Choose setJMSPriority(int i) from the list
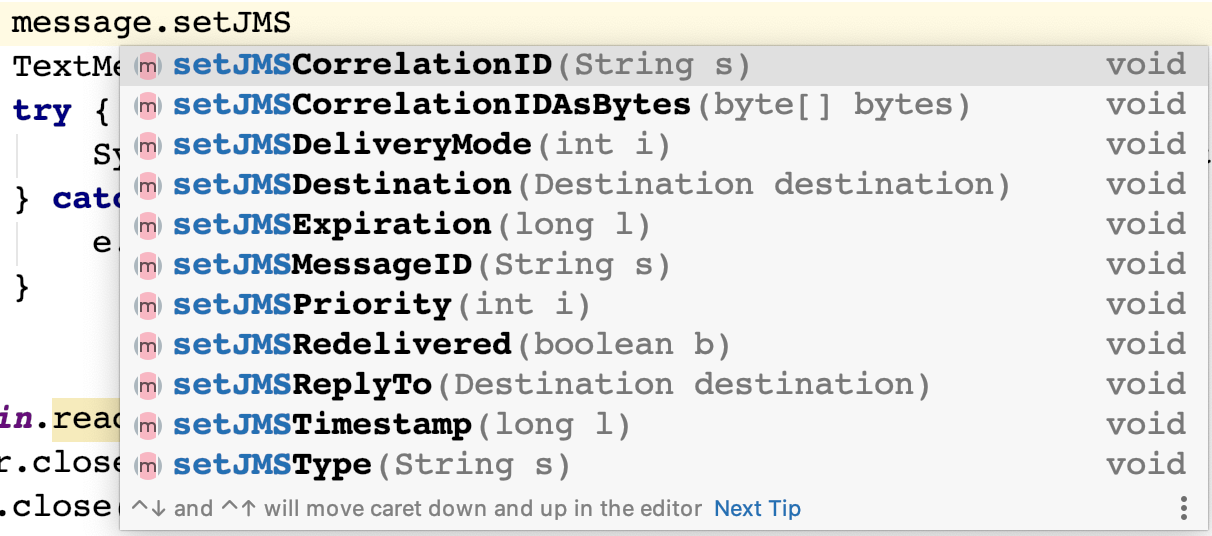1212x536 pixels. click(x=380, y=305)
